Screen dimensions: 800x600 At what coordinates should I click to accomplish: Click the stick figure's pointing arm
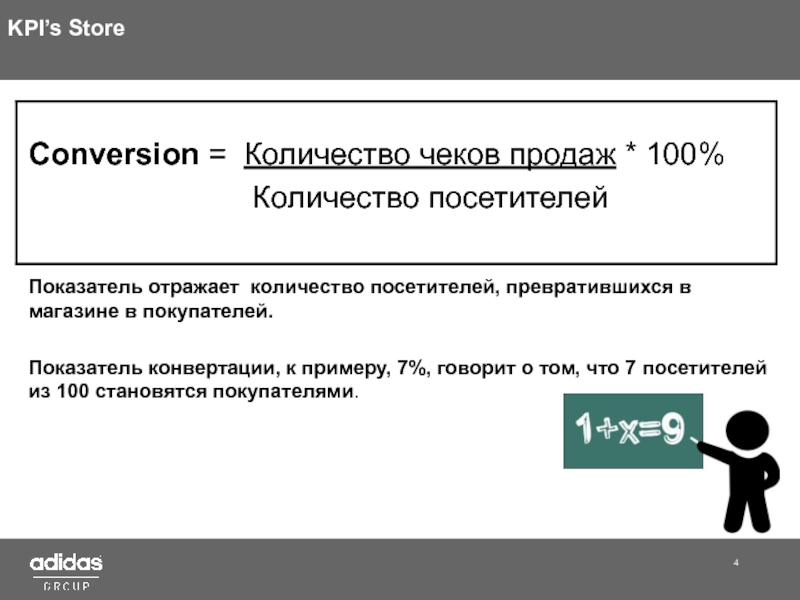pos(718,454)
